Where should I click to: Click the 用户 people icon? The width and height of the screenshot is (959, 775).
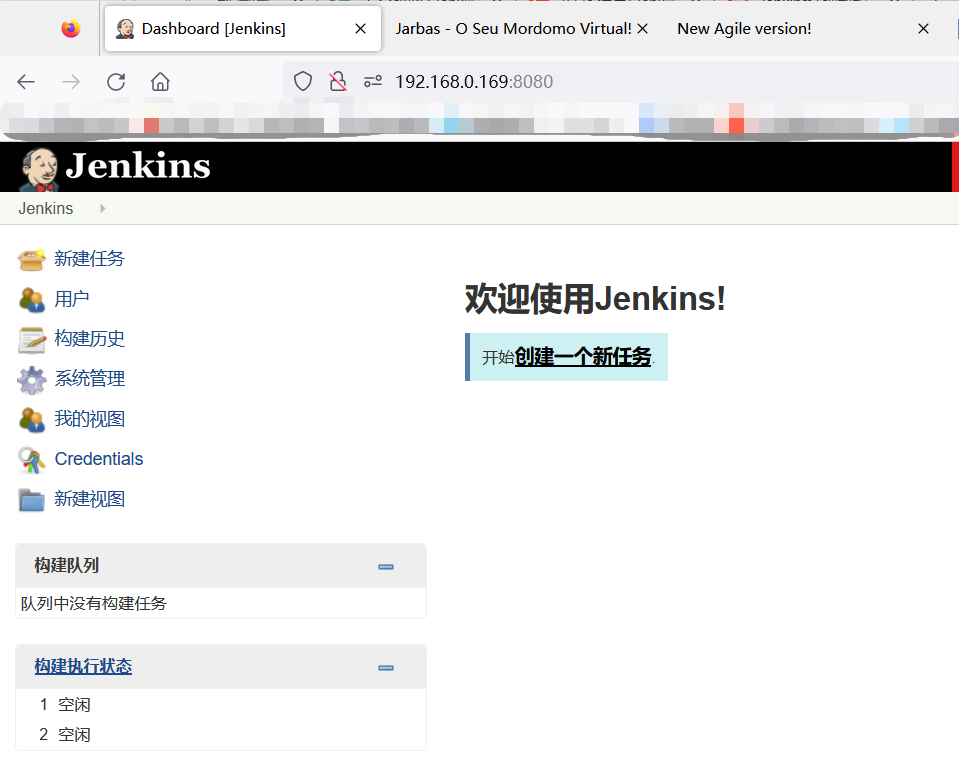(x=31, y=299)
